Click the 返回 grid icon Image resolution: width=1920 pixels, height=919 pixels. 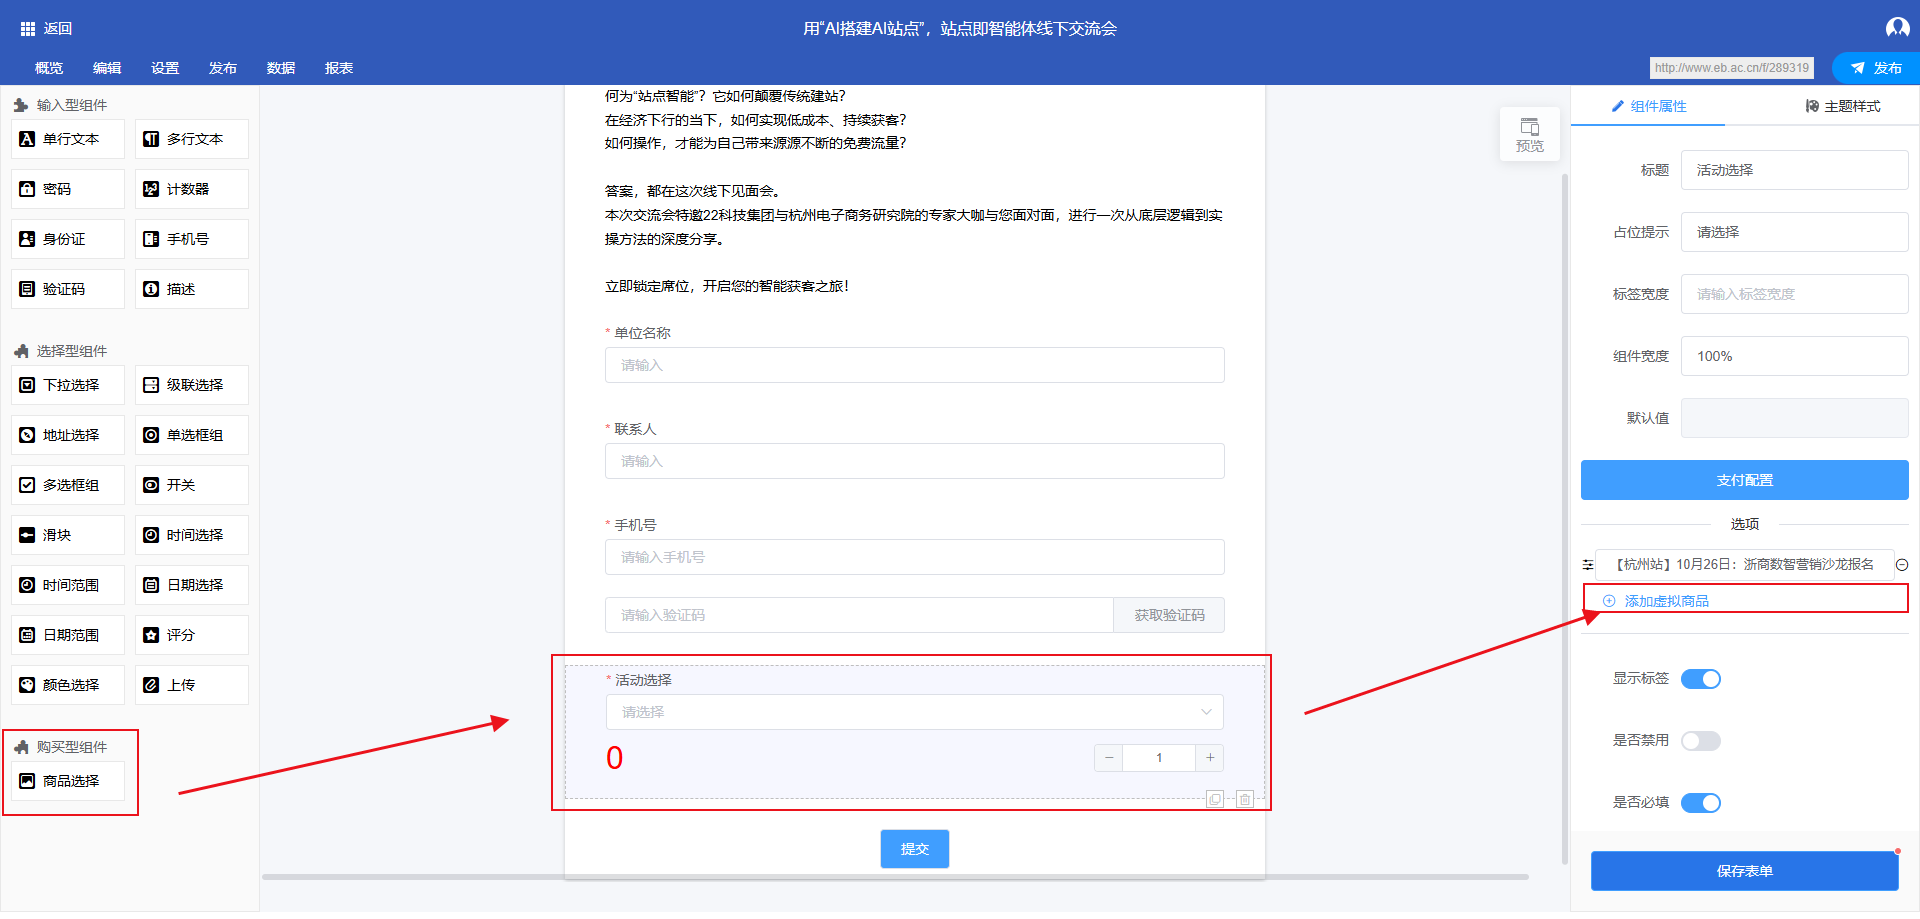tap(28, 29)
